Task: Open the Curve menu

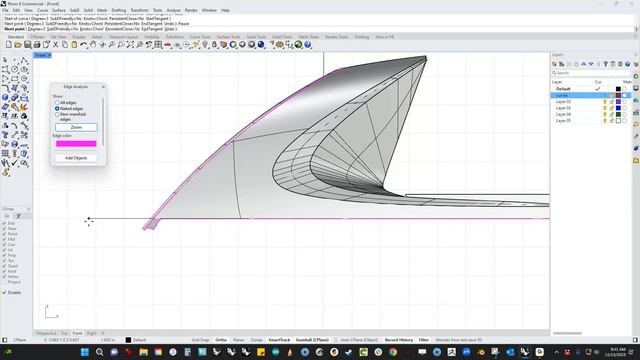Action: coord(42,10)
